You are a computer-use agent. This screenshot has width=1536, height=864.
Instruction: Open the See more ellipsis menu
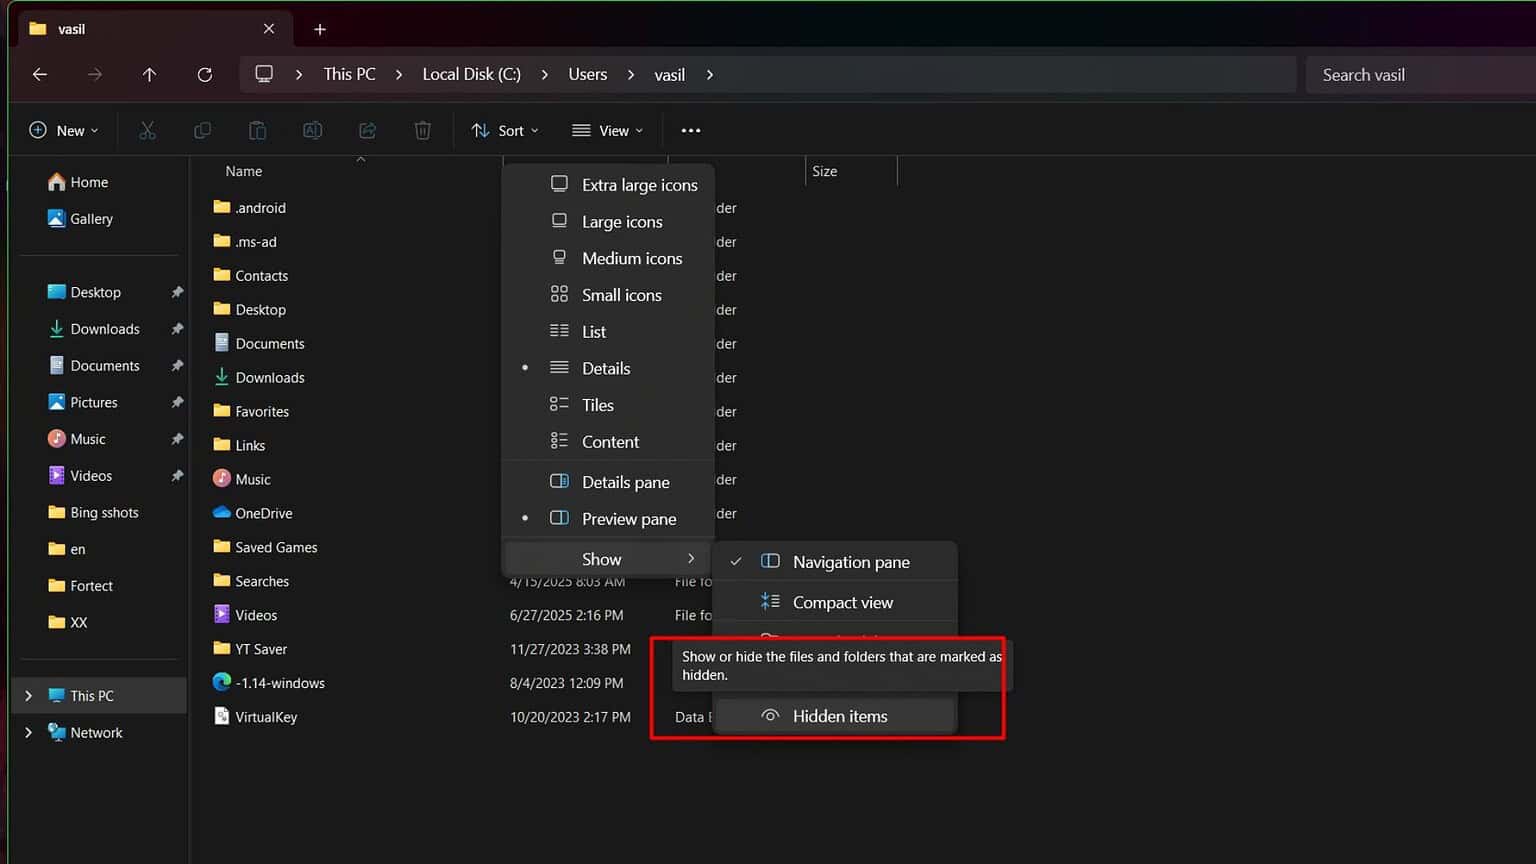(690, 130)
